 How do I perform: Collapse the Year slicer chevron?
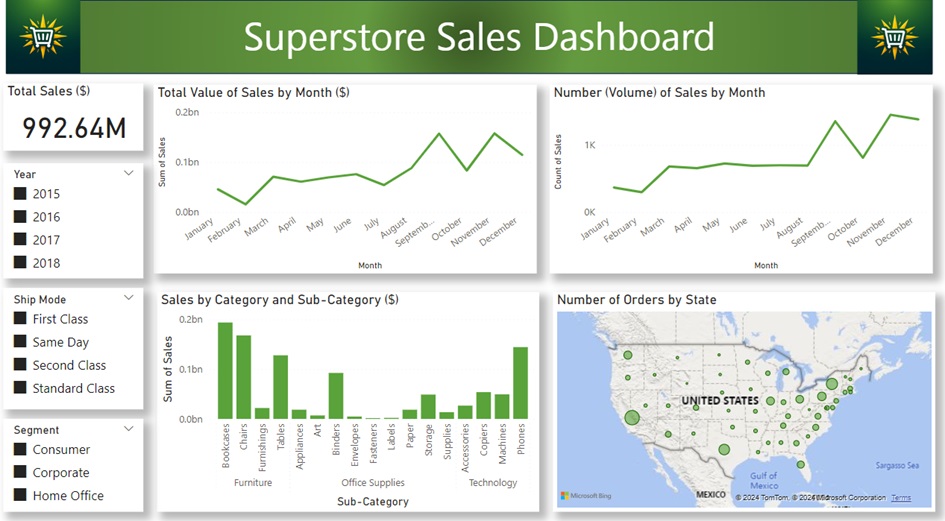point(128,173)
